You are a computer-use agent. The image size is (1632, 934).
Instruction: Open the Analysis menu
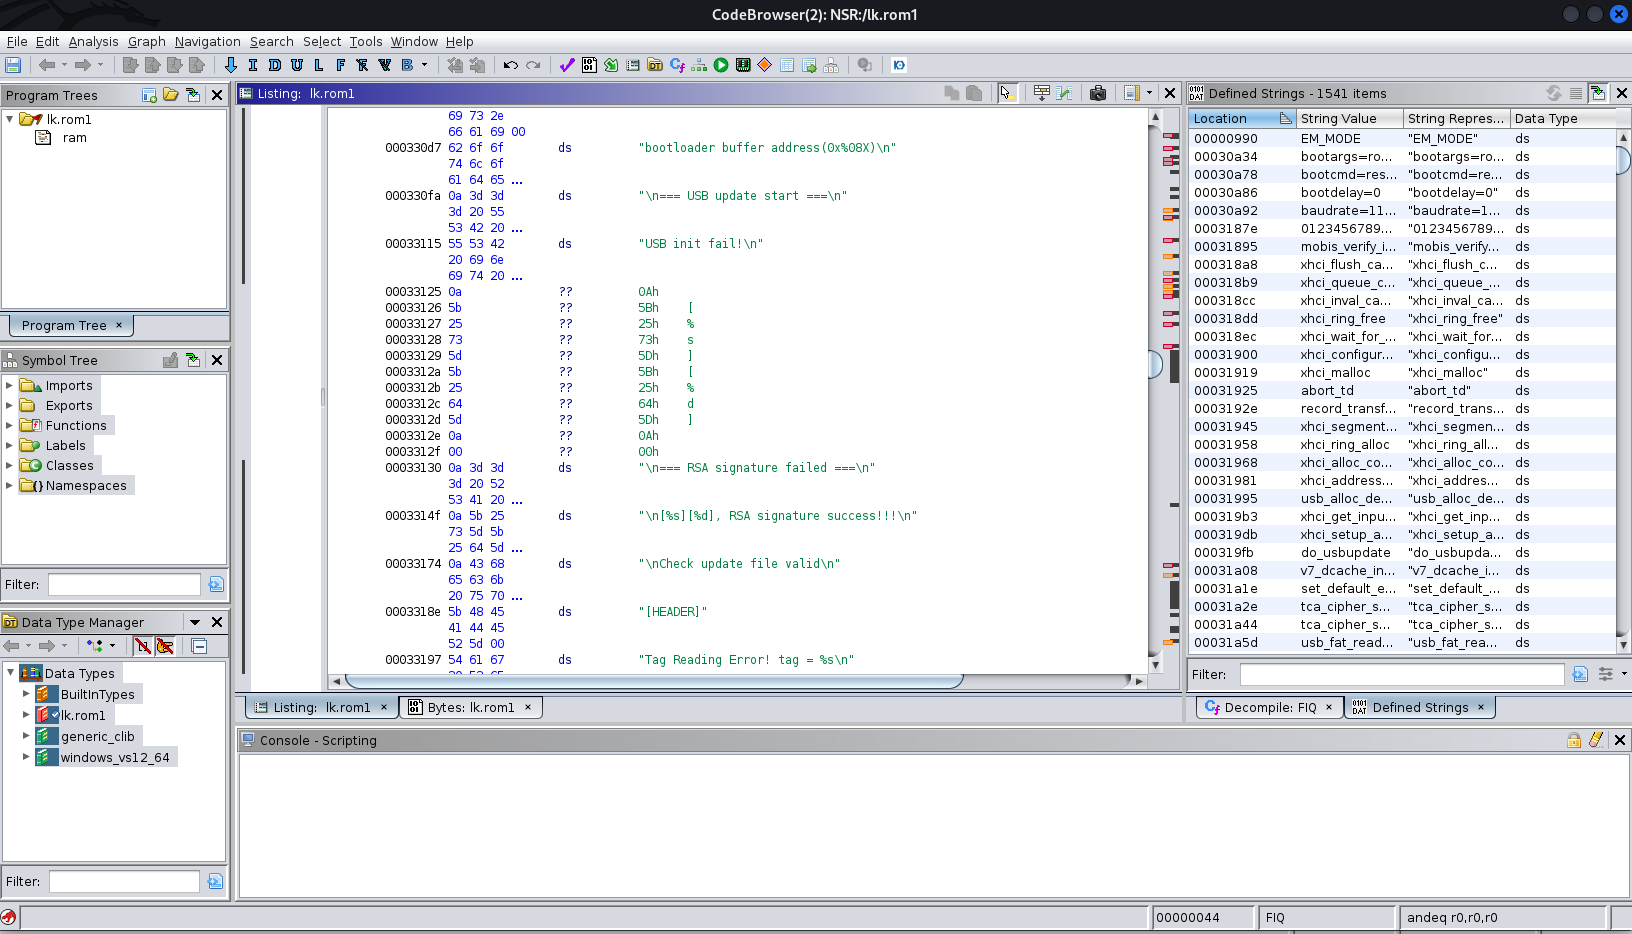pos(93,41)
